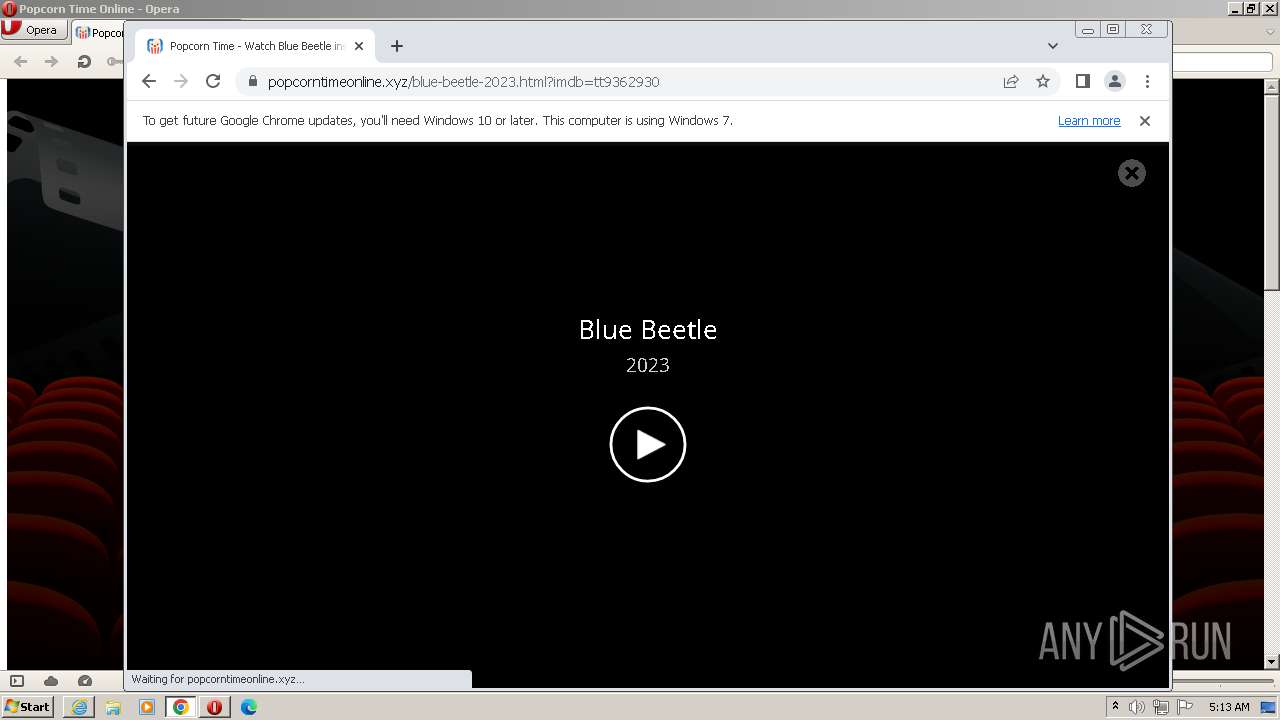This screenshot has width=1280, height=720.
Task: Show hidden system tray icons
Action: (x=1115, y=707)
